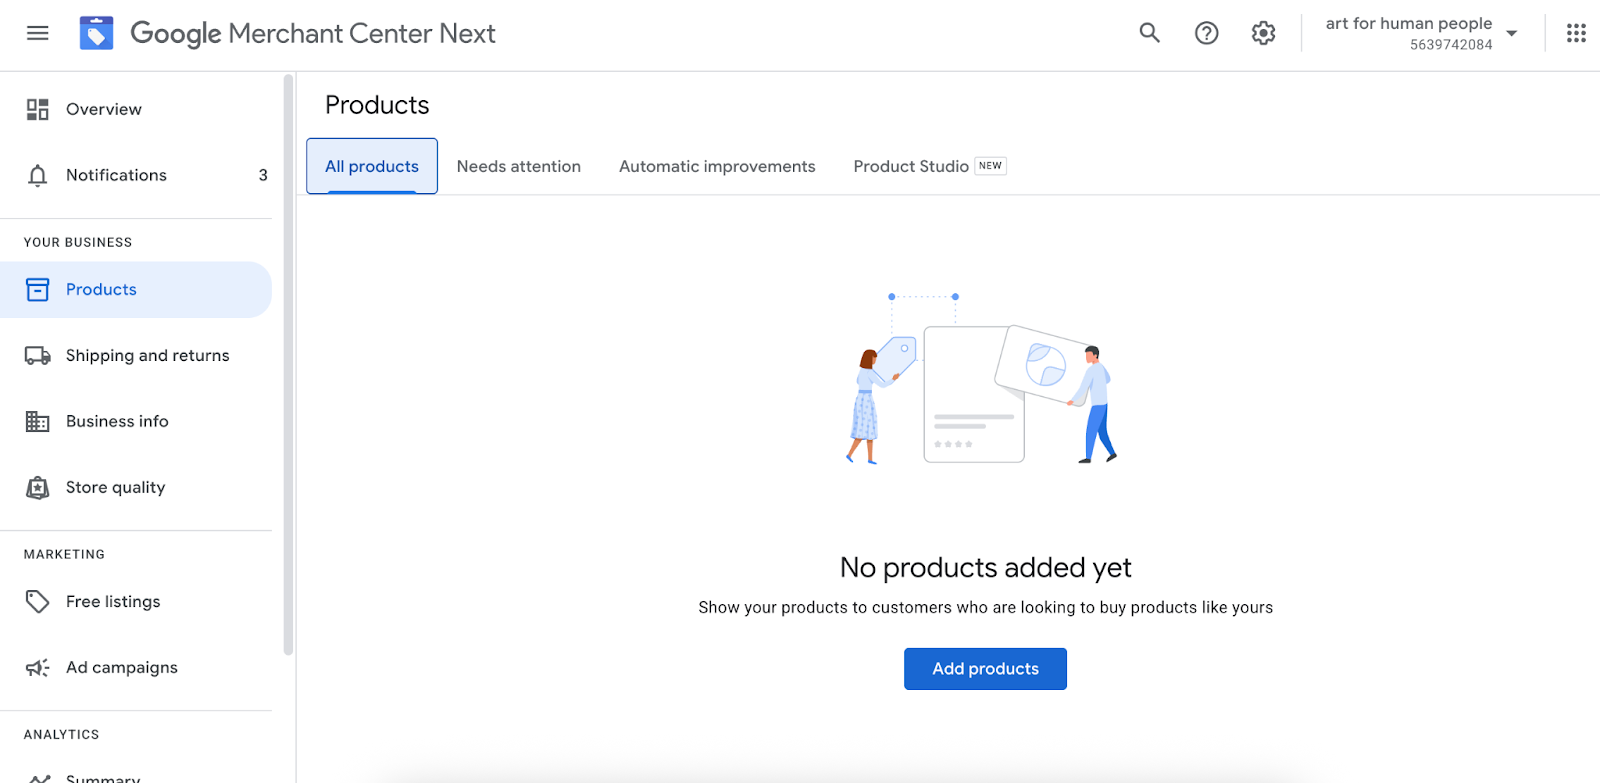
Task: Open Free listings under Marketing
Action: (136, 602)
